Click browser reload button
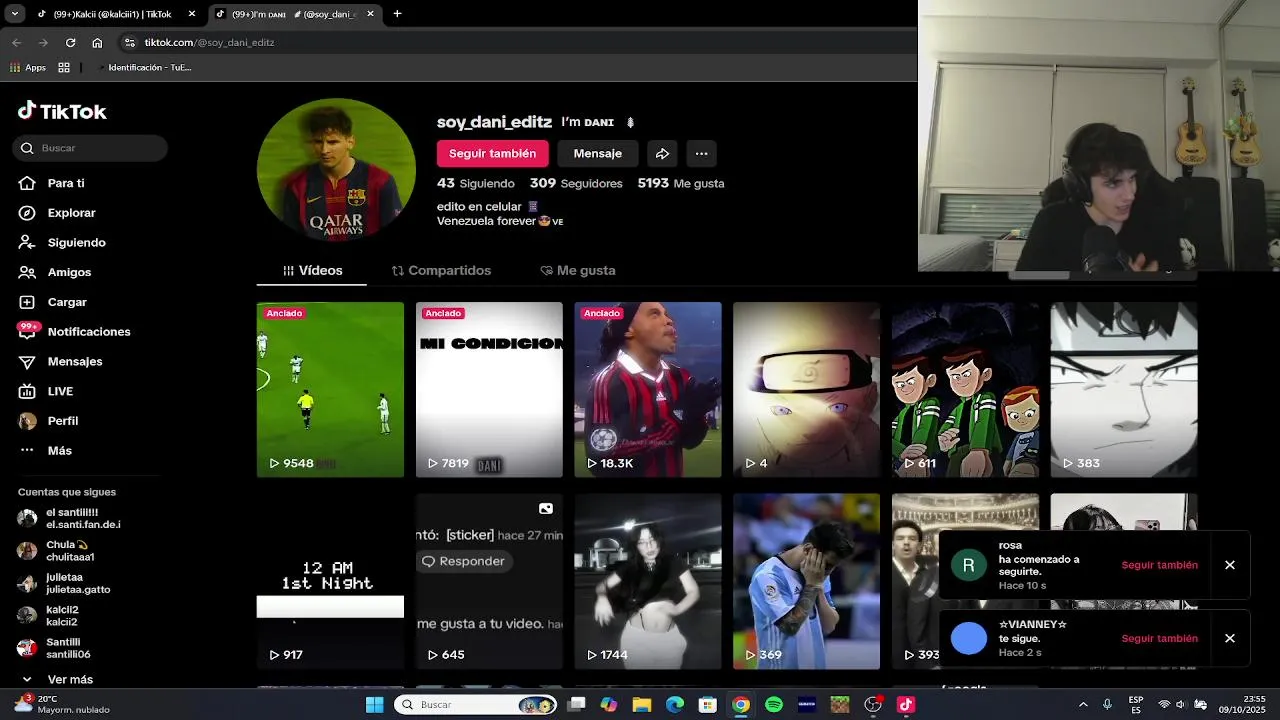Screen dimensions: 1280x720 70,42
